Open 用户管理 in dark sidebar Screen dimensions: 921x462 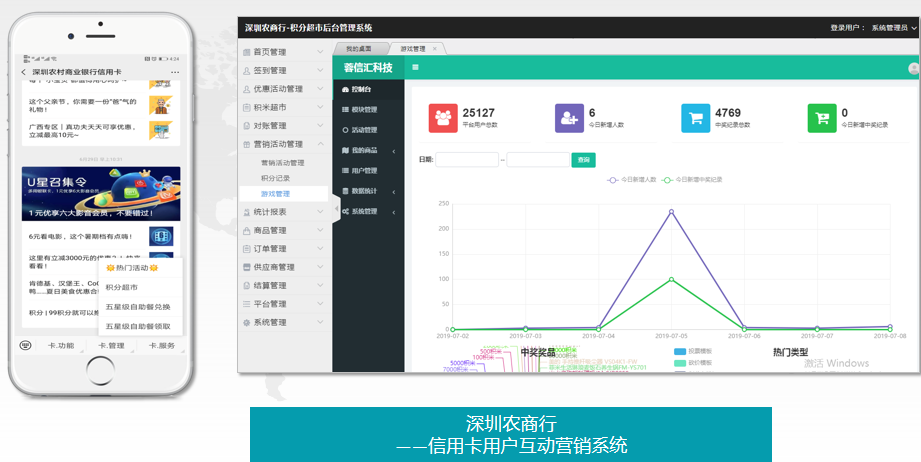click(368, 171)
